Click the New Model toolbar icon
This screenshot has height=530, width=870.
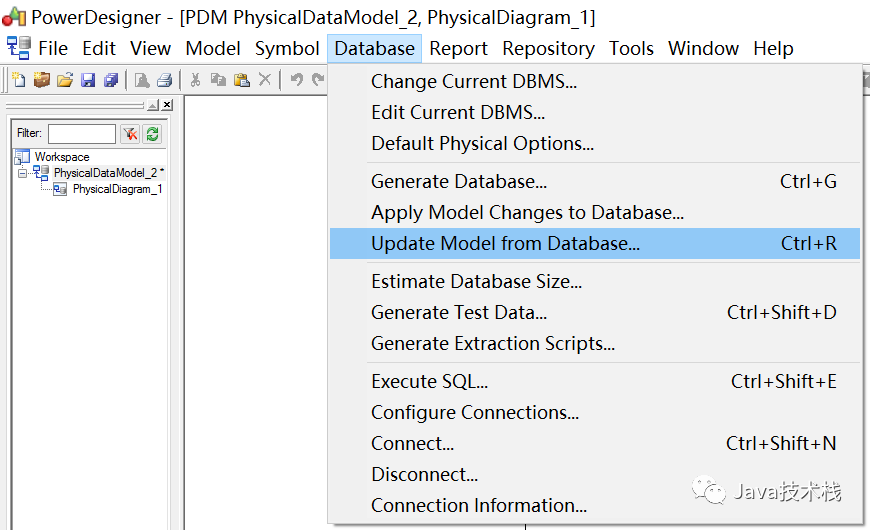pyautogui.click(x=18, y=80)
